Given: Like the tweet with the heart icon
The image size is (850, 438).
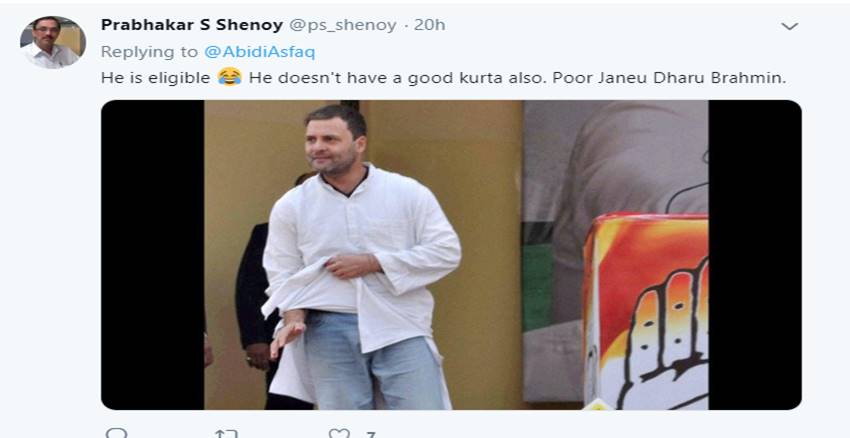Looking at the screenshot, I should coord(339,434).
